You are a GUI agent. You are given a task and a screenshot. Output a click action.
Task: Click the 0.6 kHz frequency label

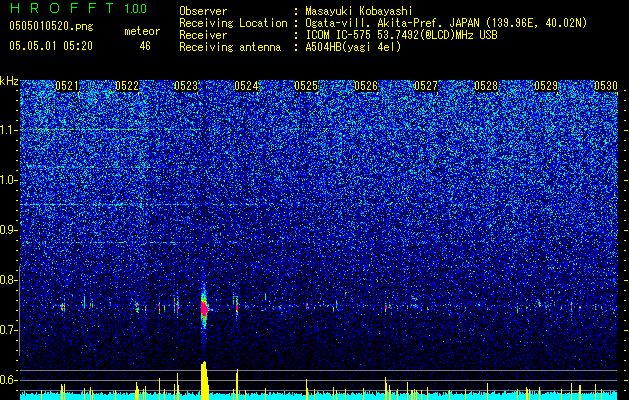pos(8,380)
